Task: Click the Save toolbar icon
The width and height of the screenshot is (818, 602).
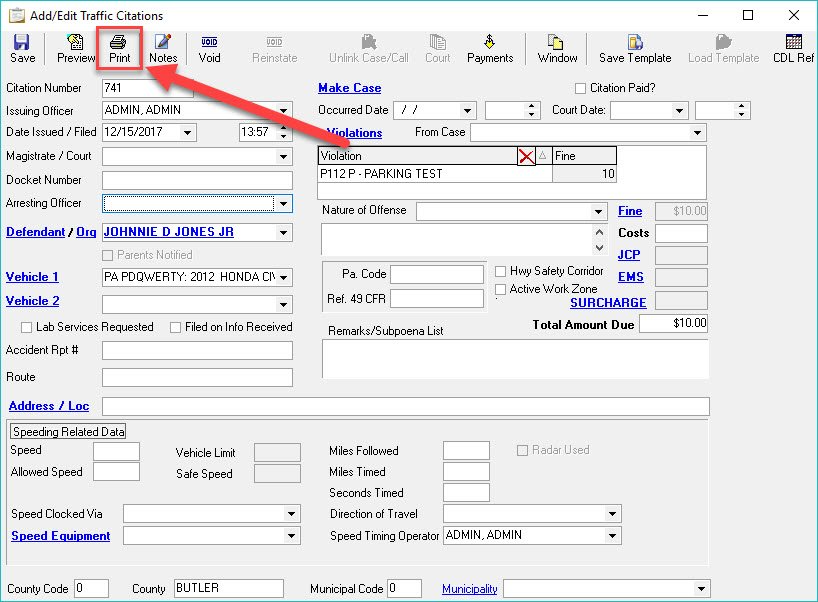Action: coord(22,48)
